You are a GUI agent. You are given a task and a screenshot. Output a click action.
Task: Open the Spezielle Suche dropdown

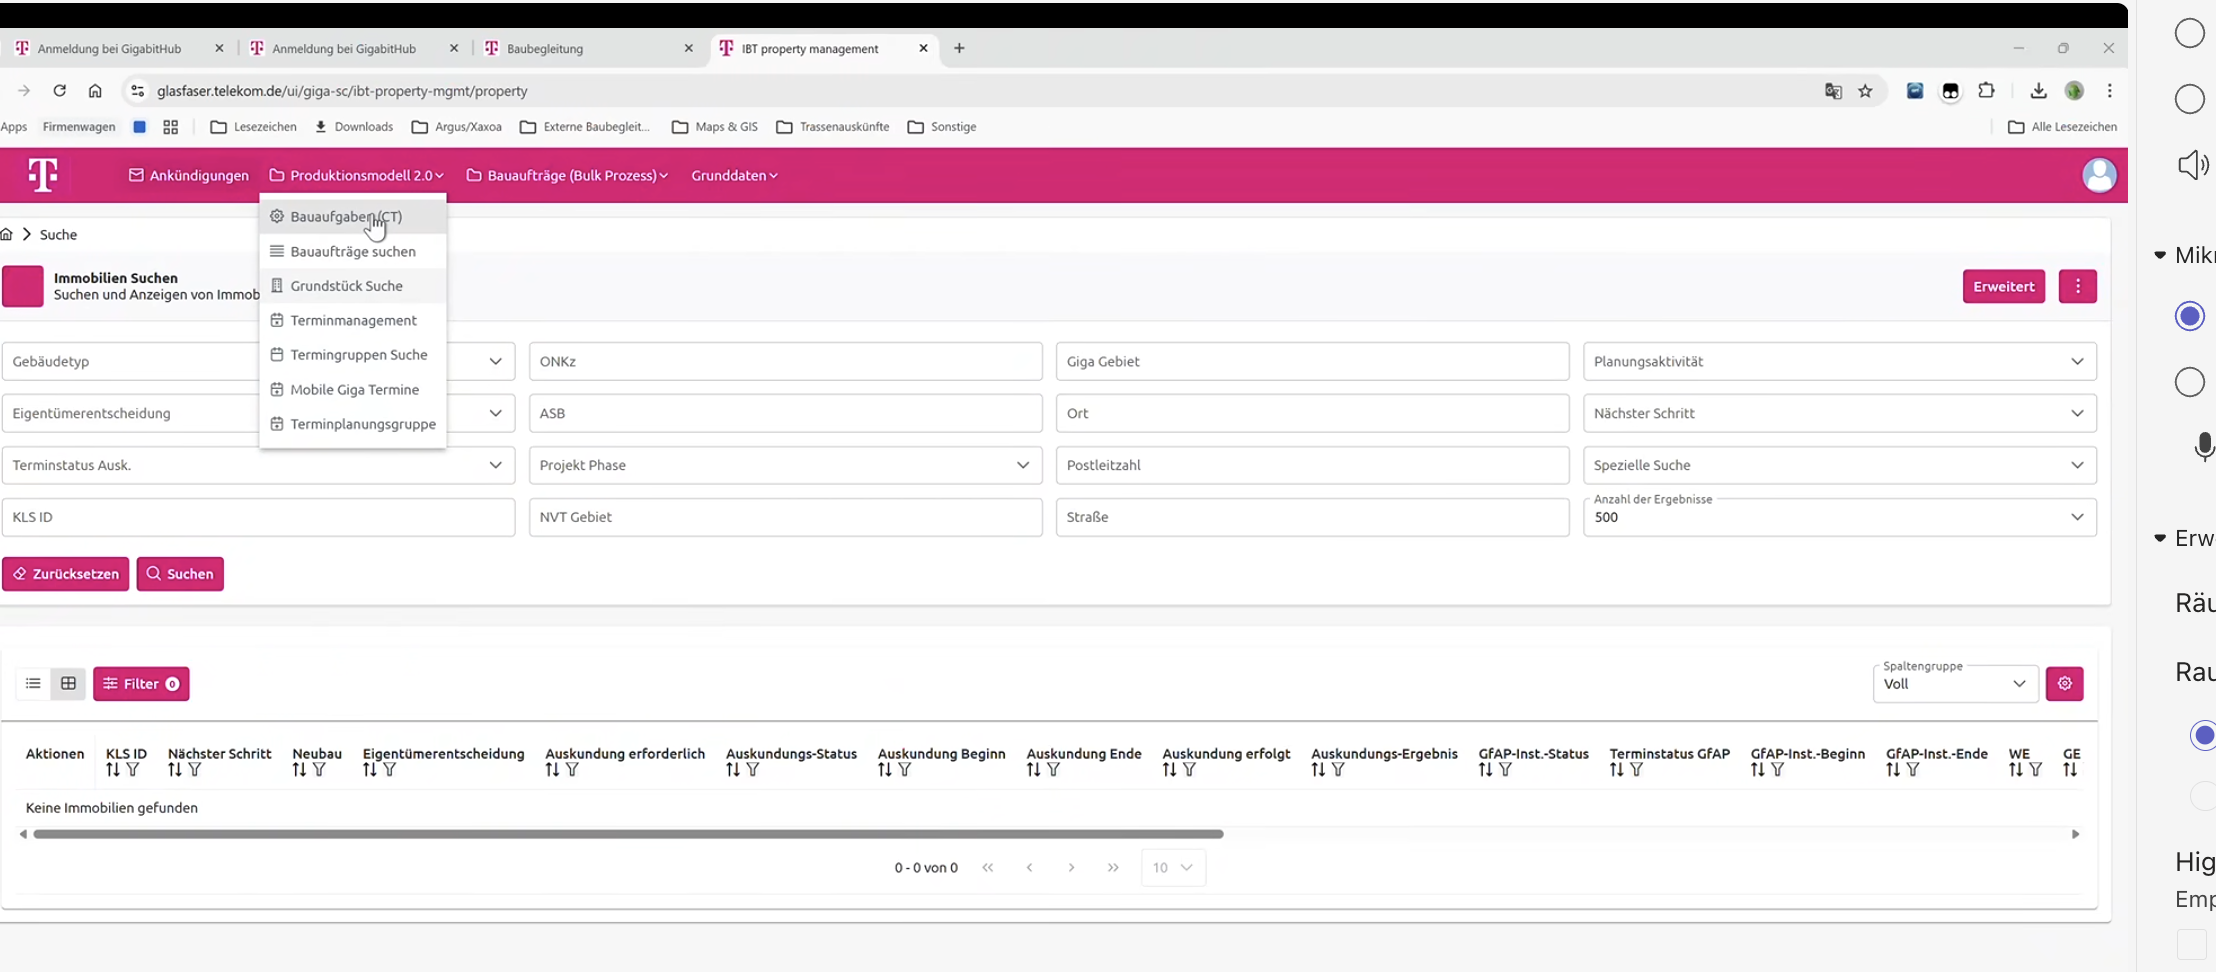(1839, 465)
